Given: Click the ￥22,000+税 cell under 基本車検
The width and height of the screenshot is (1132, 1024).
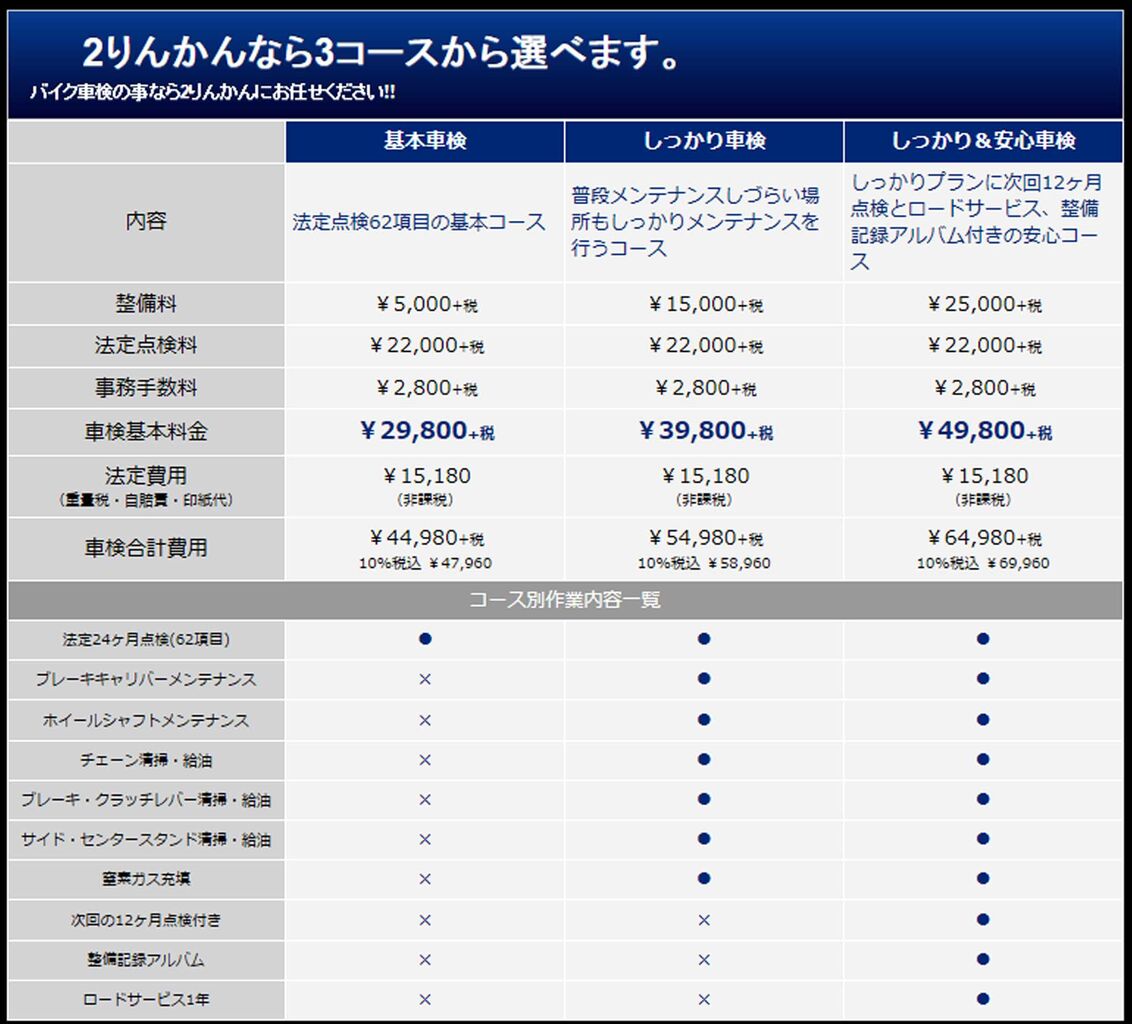Looking at the screenshot, I should [426, 346].
